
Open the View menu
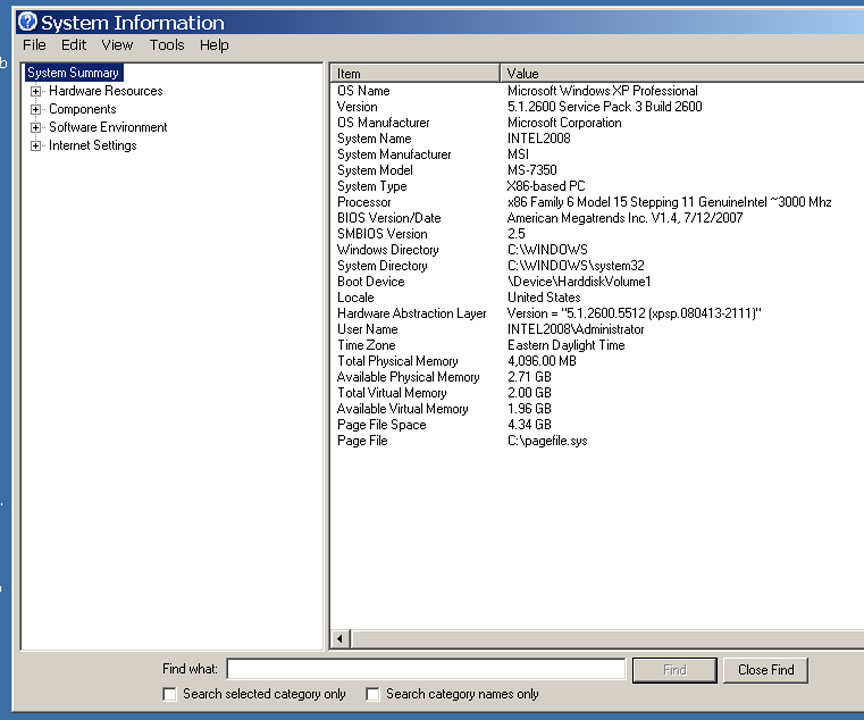tap(117, 45)
